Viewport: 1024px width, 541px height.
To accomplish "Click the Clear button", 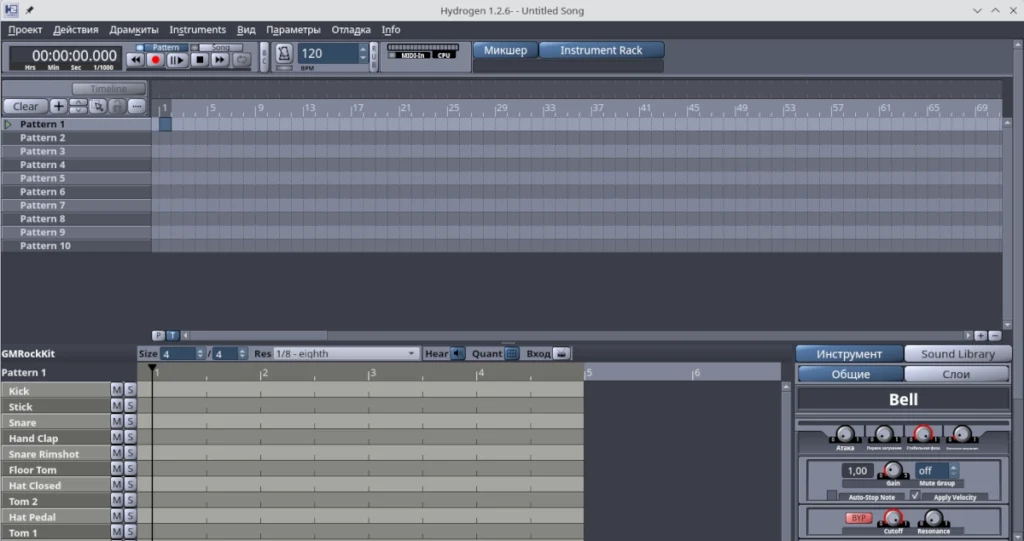I will click(x=25, y=106).
